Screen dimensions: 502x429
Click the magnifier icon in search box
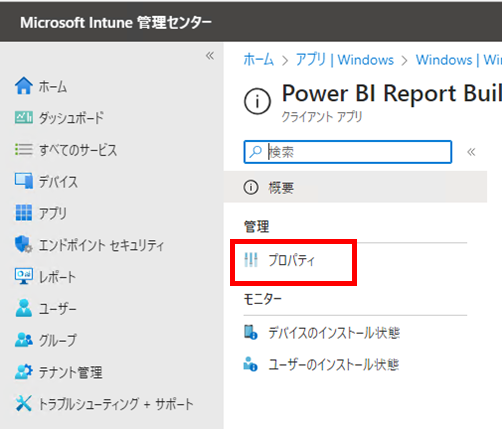(x=256, y=152)
